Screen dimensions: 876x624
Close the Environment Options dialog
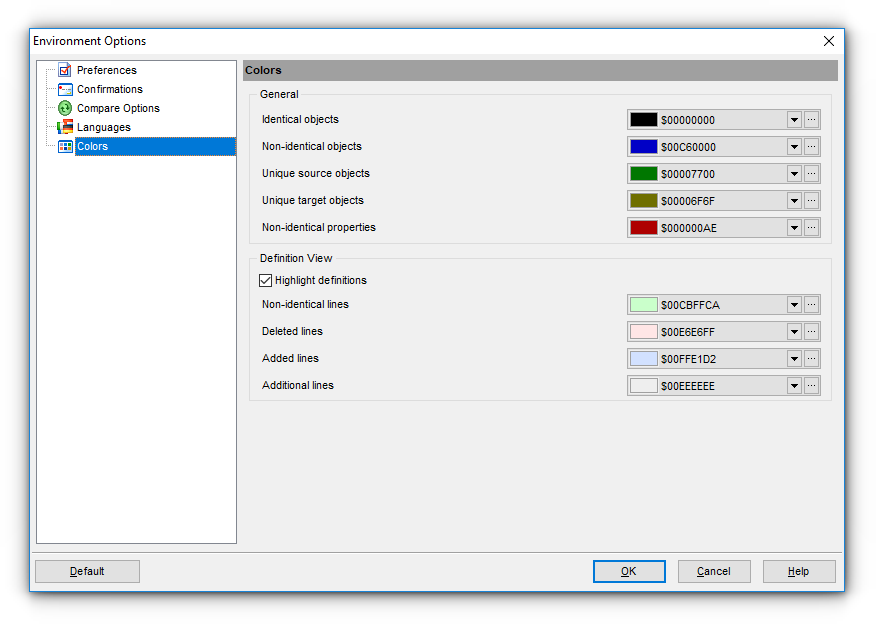point(829,41)
